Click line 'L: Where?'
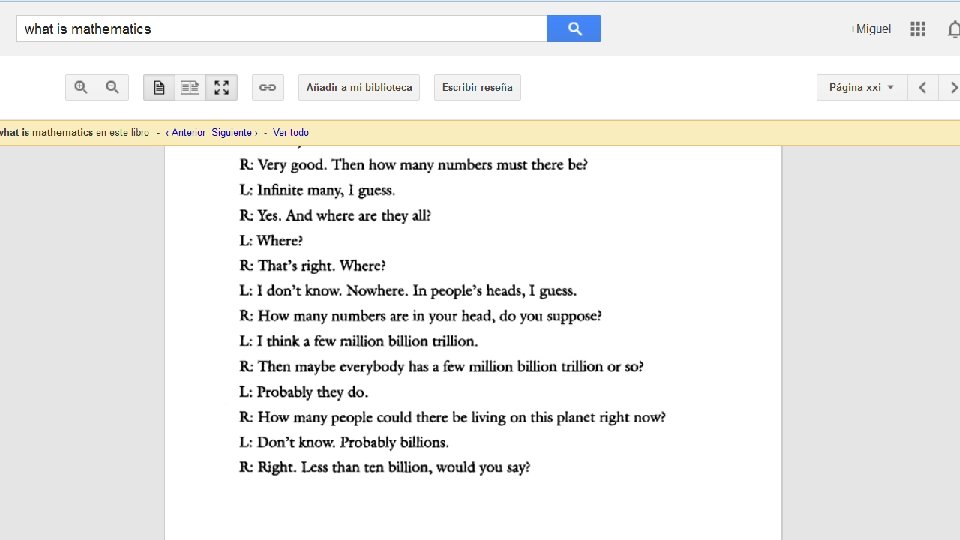Image resolution: width=960 pixels, height=540 pixels. coord(271,241)
